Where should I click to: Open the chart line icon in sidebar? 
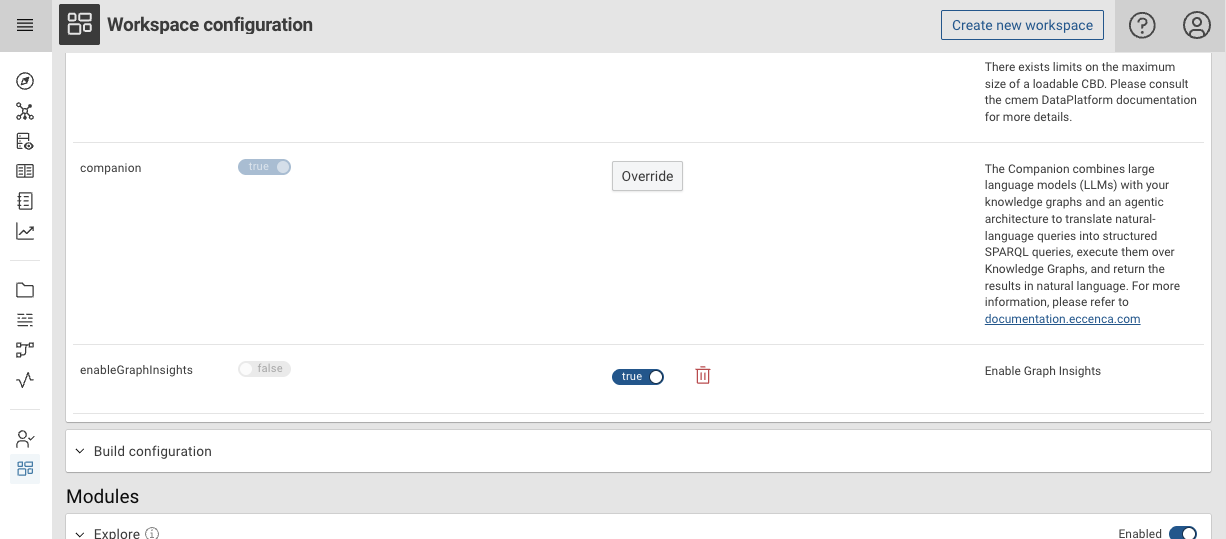(25, 232)
